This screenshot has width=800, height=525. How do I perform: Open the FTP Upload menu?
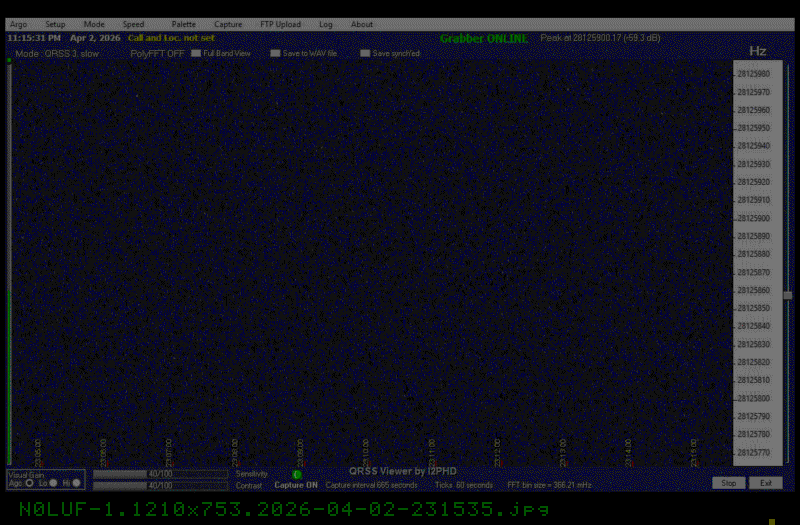click(280, 24)
